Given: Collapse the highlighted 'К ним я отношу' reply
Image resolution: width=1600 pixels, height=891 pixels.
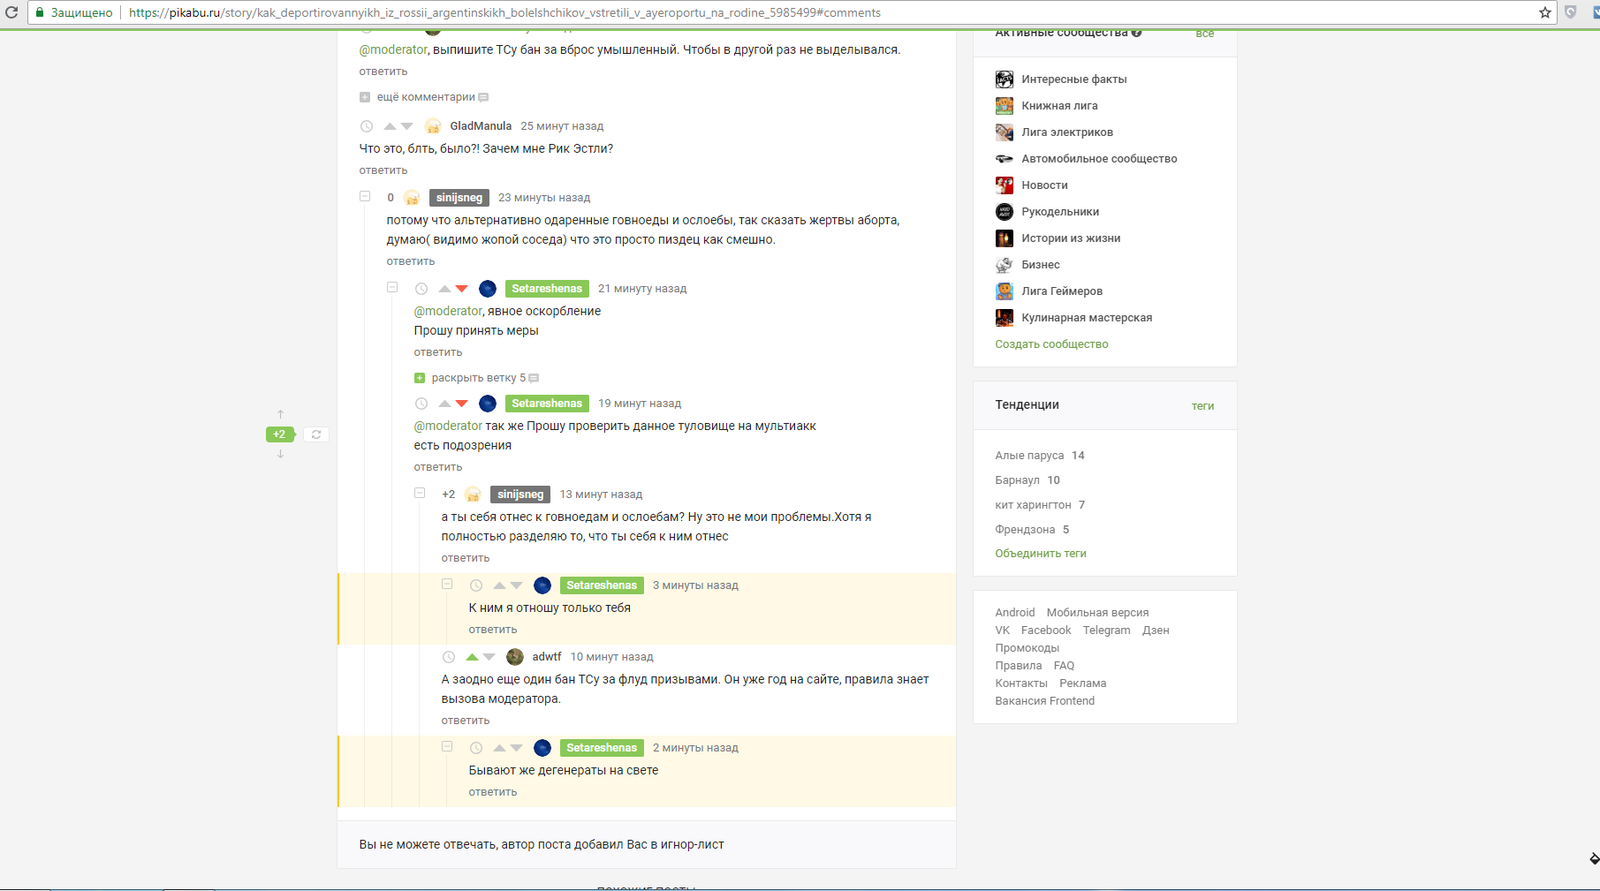Looking at the screenshot, I should coord(447,584).
